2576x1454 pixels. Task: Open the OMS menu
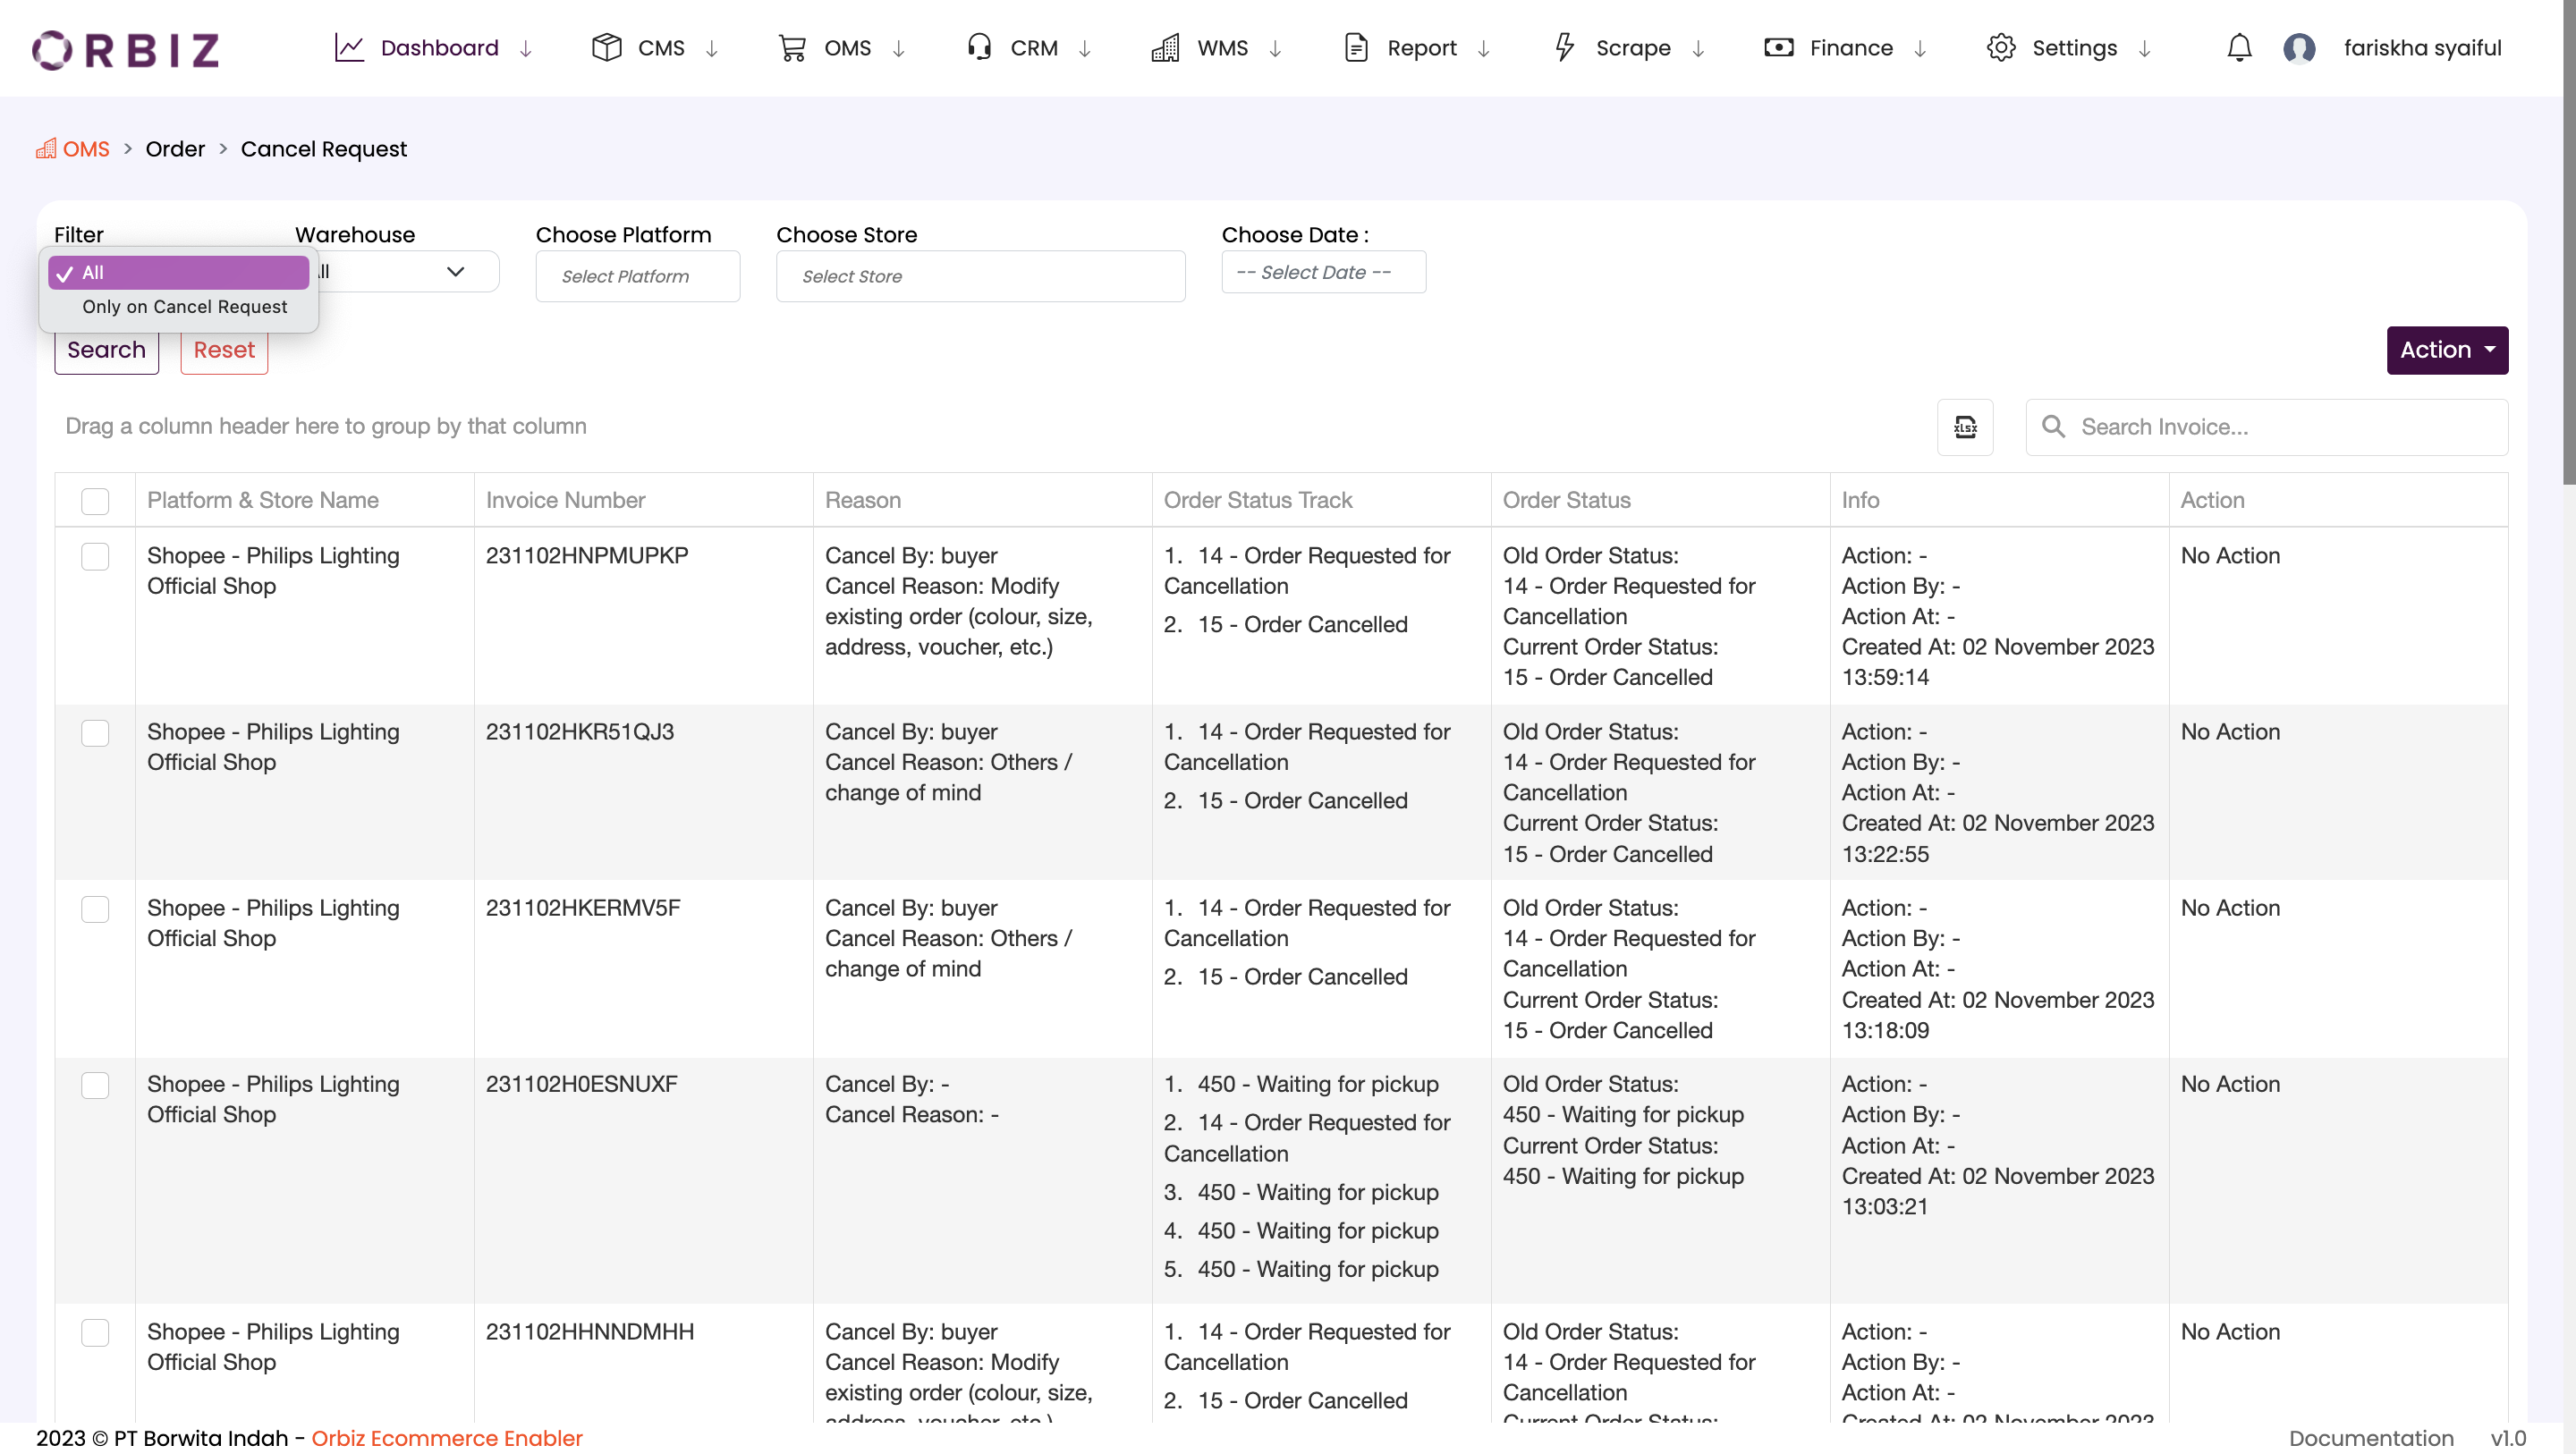(847, 48)
